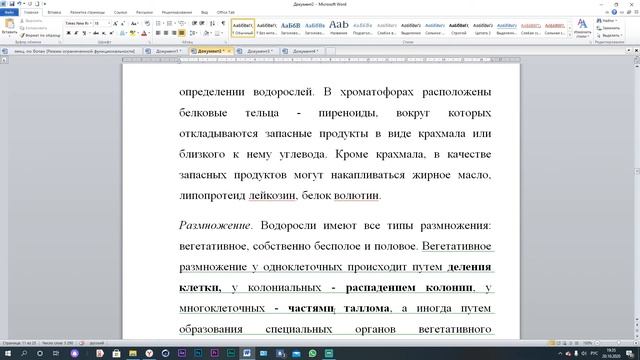Viewport: 640px width, 360px height.
Task: Click the Justify alignment button
Action: coord(182,33)
